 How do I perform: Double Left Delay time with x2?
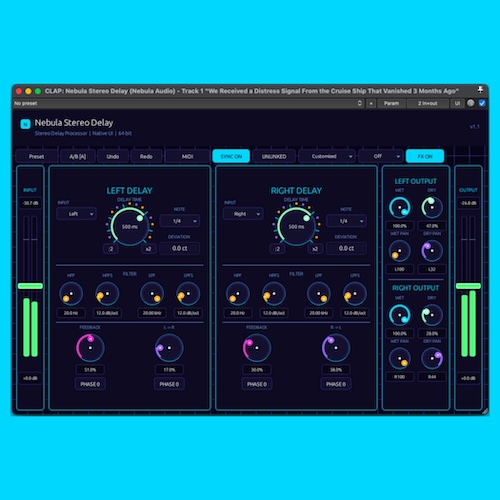click(x=148, y=249)
